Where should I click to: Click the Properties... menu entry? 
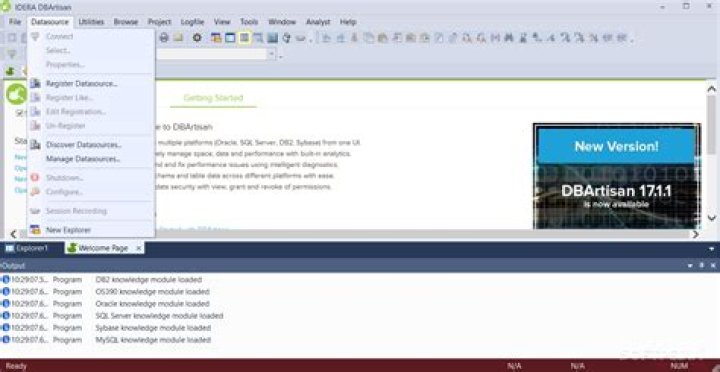coord(91,64)
